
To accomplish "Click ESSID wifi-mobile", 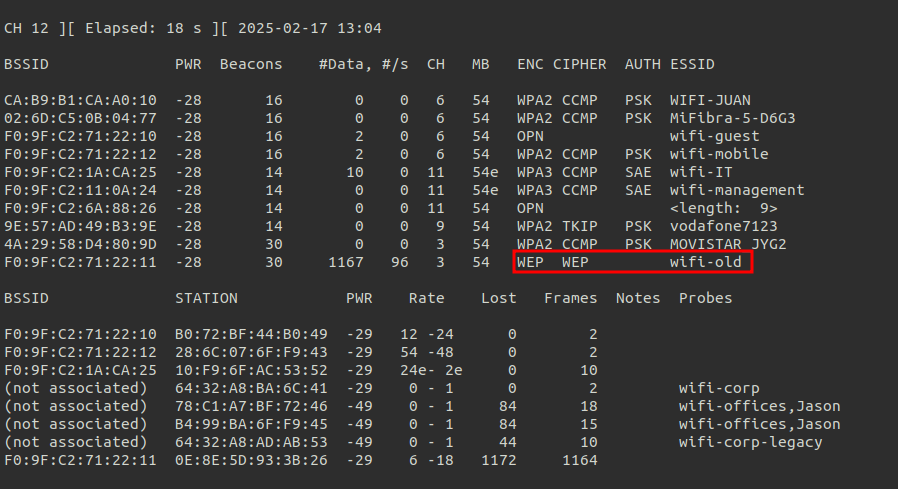I will tap(719, 154).
